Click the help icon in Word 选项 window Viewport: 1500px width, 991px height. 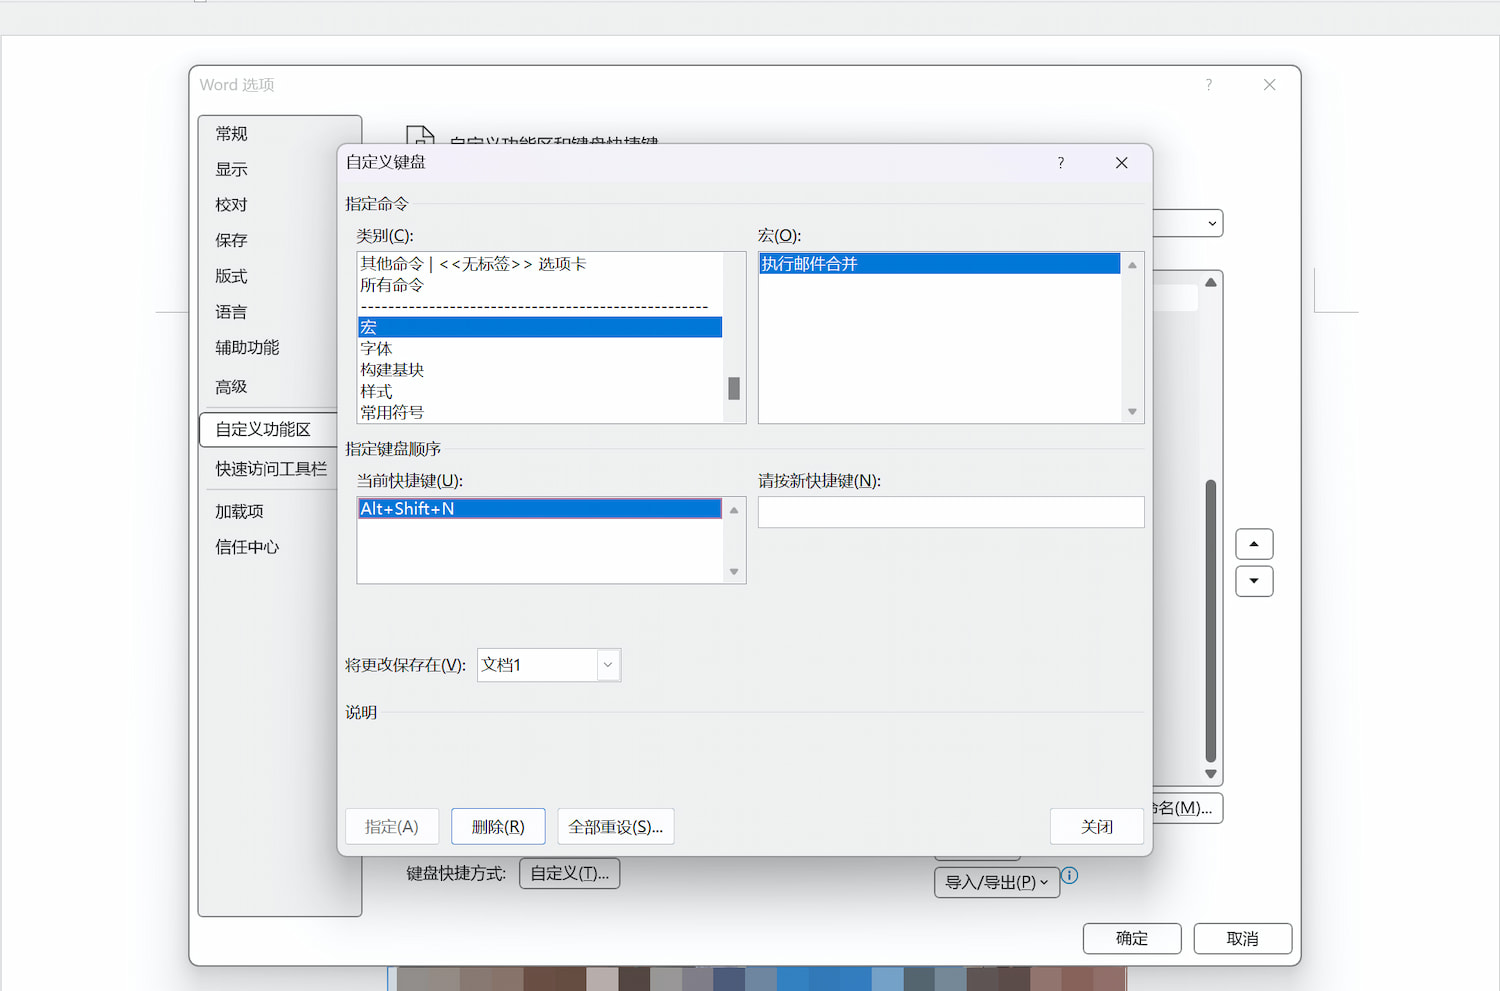pyautogui.click(x=1208, y=85)
